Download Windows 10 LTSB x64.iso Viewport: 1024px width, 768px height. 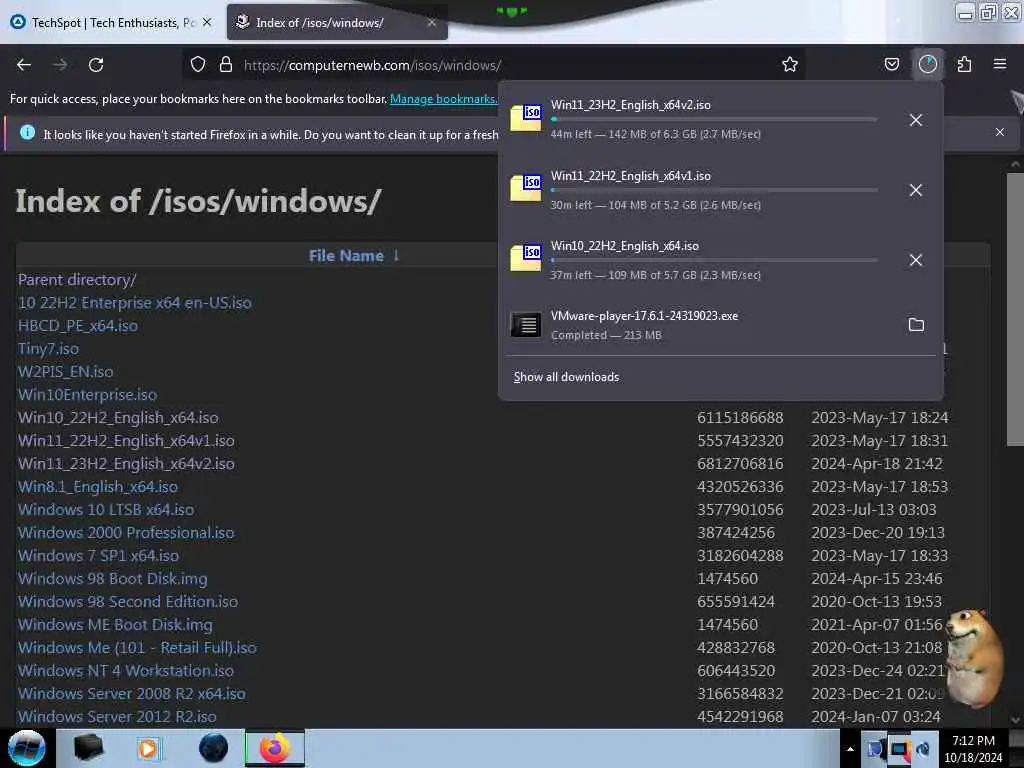pos(106,509)
